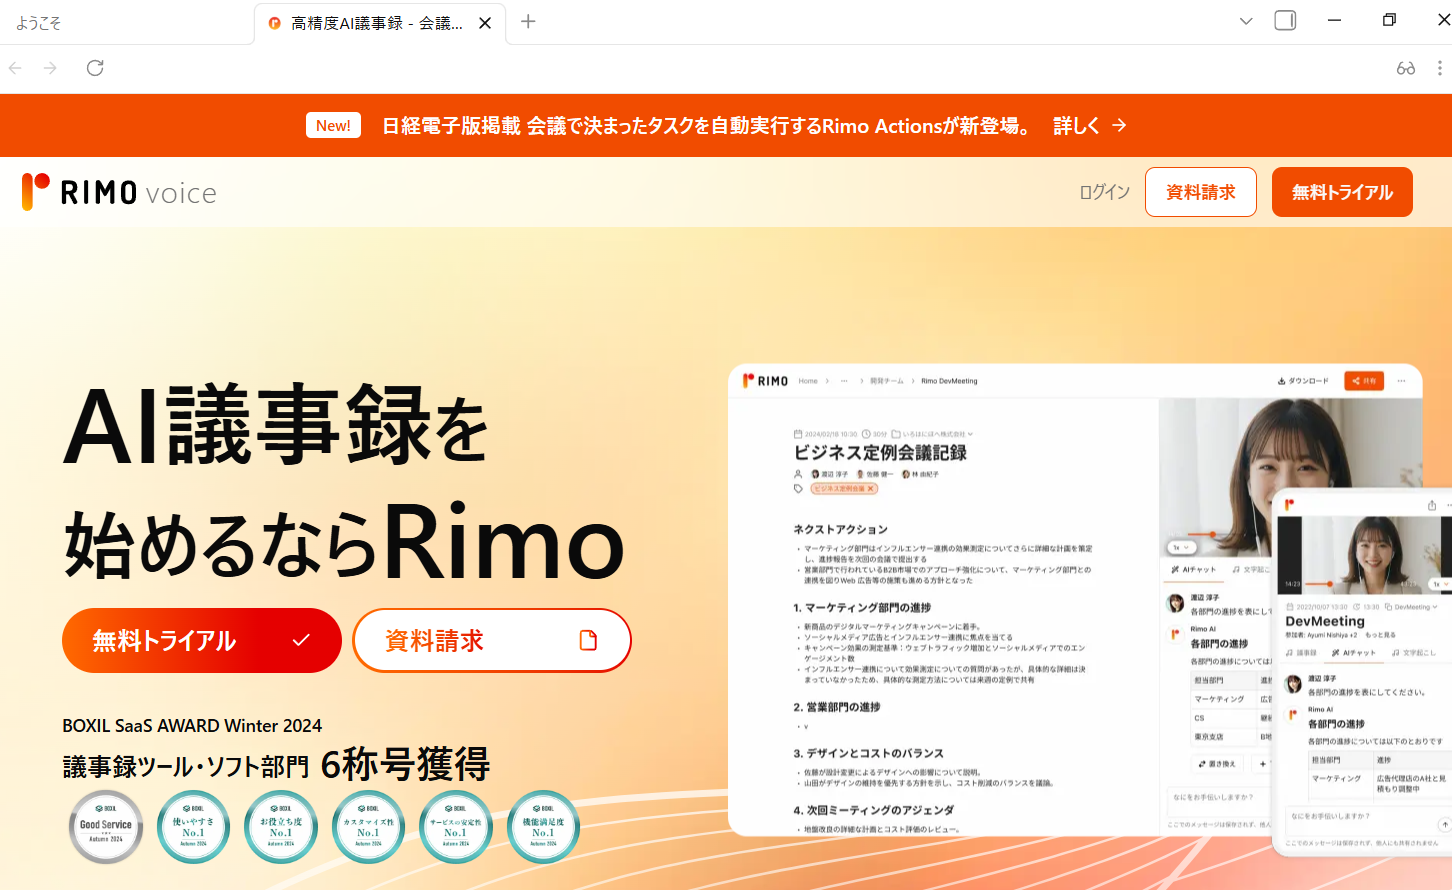
Task: Click the 議事録ツール・ソフト部門 6称号獲得 text
Action: [276, 765]
